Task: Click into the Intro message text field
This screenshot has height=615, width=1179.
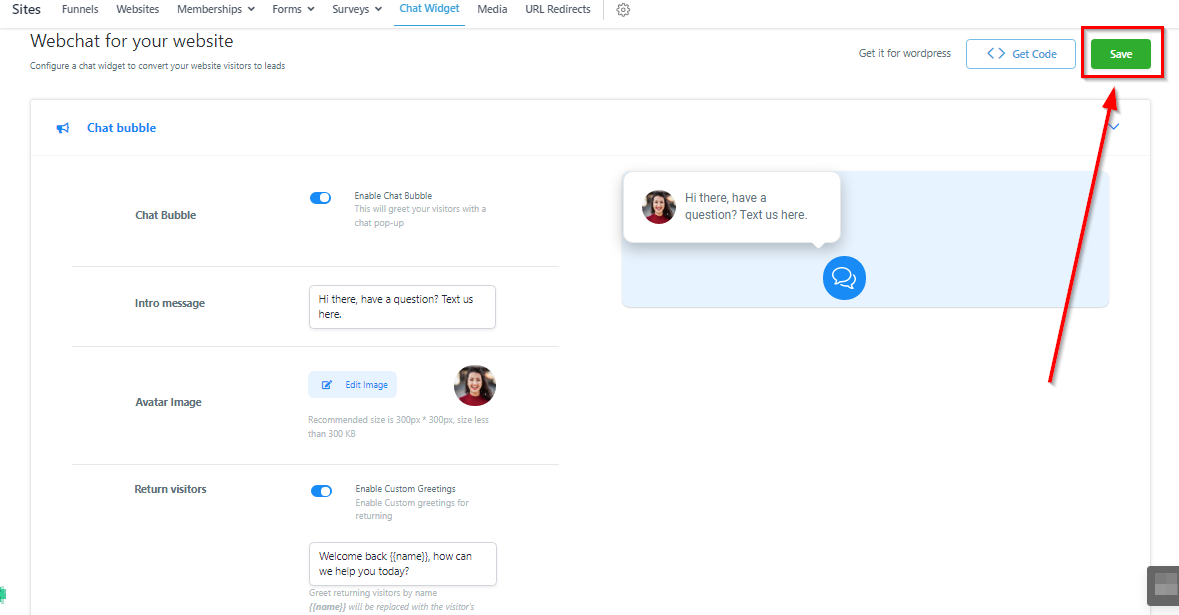Action: tap(402, 306)
